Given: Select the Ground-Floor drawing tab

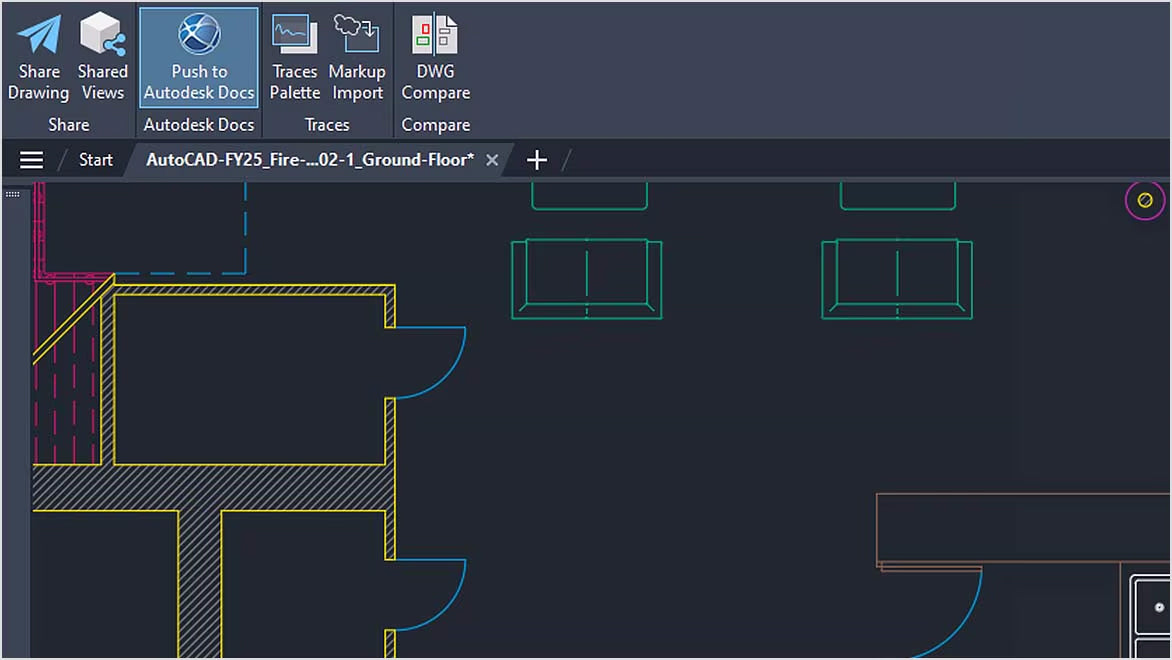Looking at the screenshot, I should point(310,160).
